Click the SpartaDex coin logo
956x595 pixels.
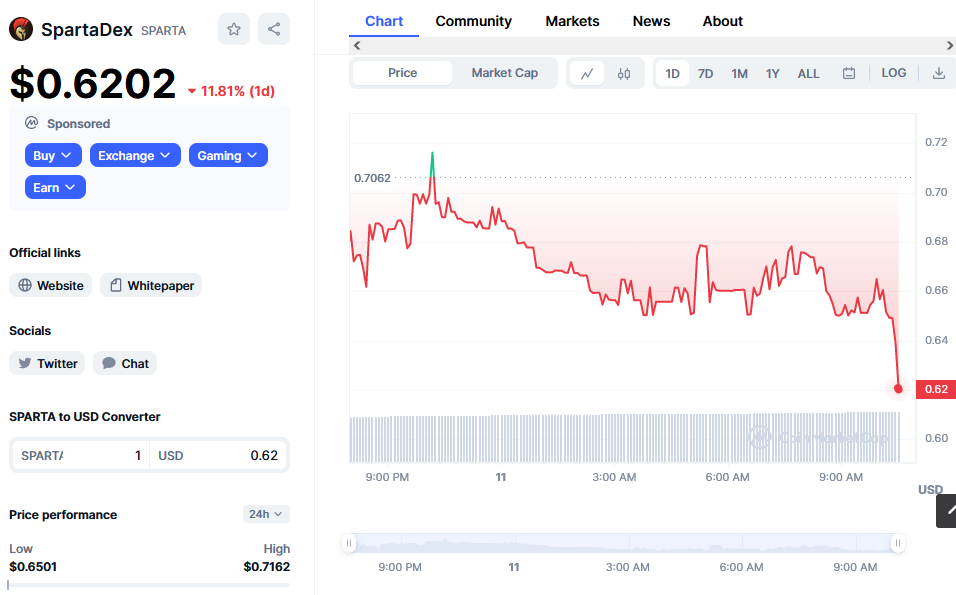pos(21,29)
